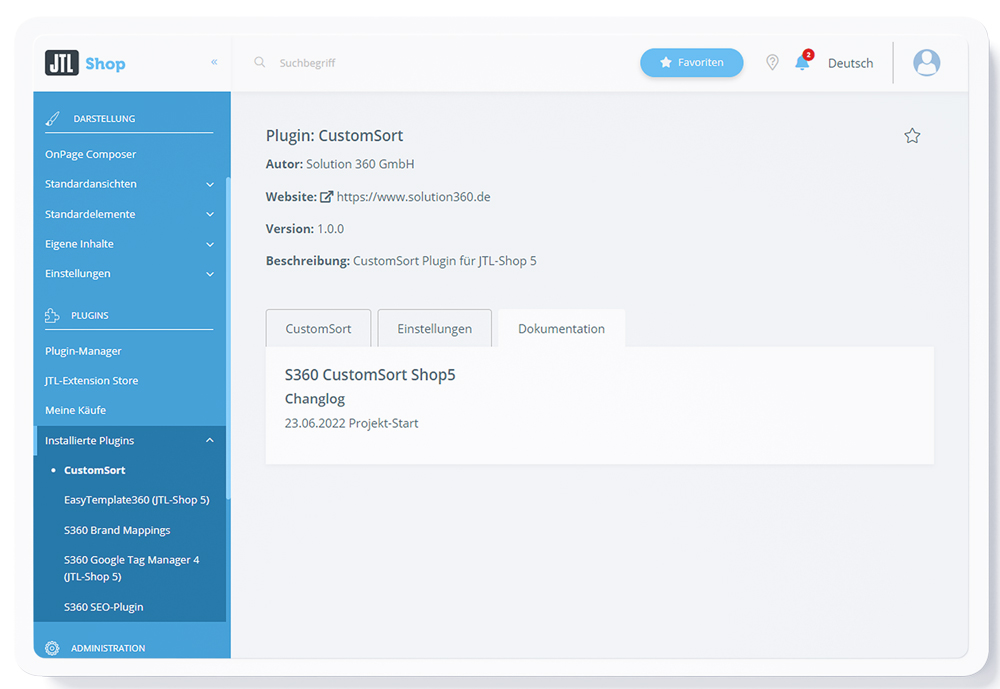Open the user profile avatar

tap(926, 63)
